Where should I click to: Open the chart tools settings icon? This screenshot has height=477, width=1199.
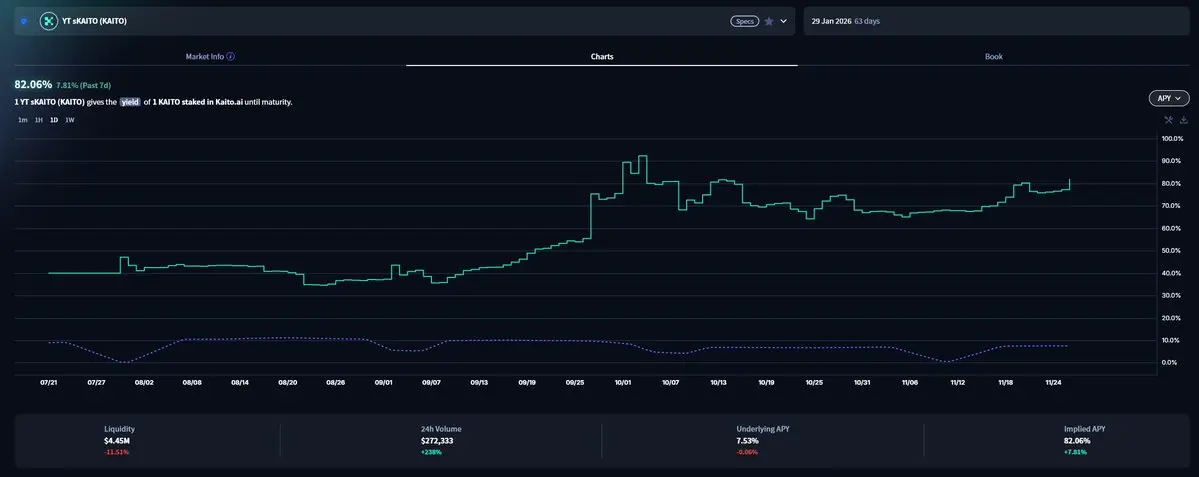tap(1168, 119)
